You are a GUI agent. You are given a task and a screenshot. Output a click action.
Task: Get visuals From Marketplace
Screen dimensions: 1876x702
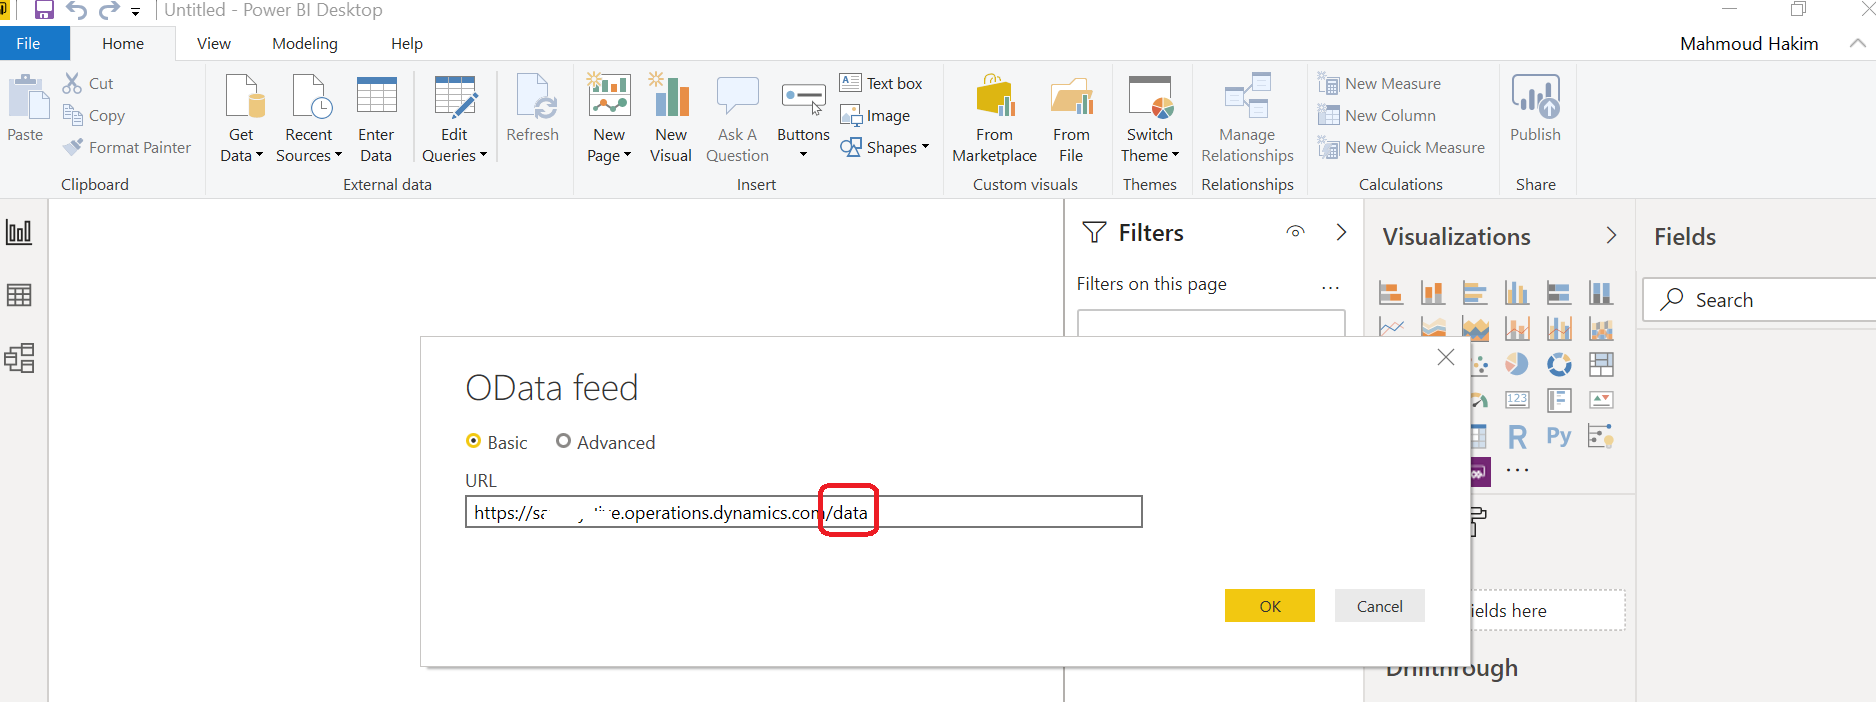coord(994,118)
